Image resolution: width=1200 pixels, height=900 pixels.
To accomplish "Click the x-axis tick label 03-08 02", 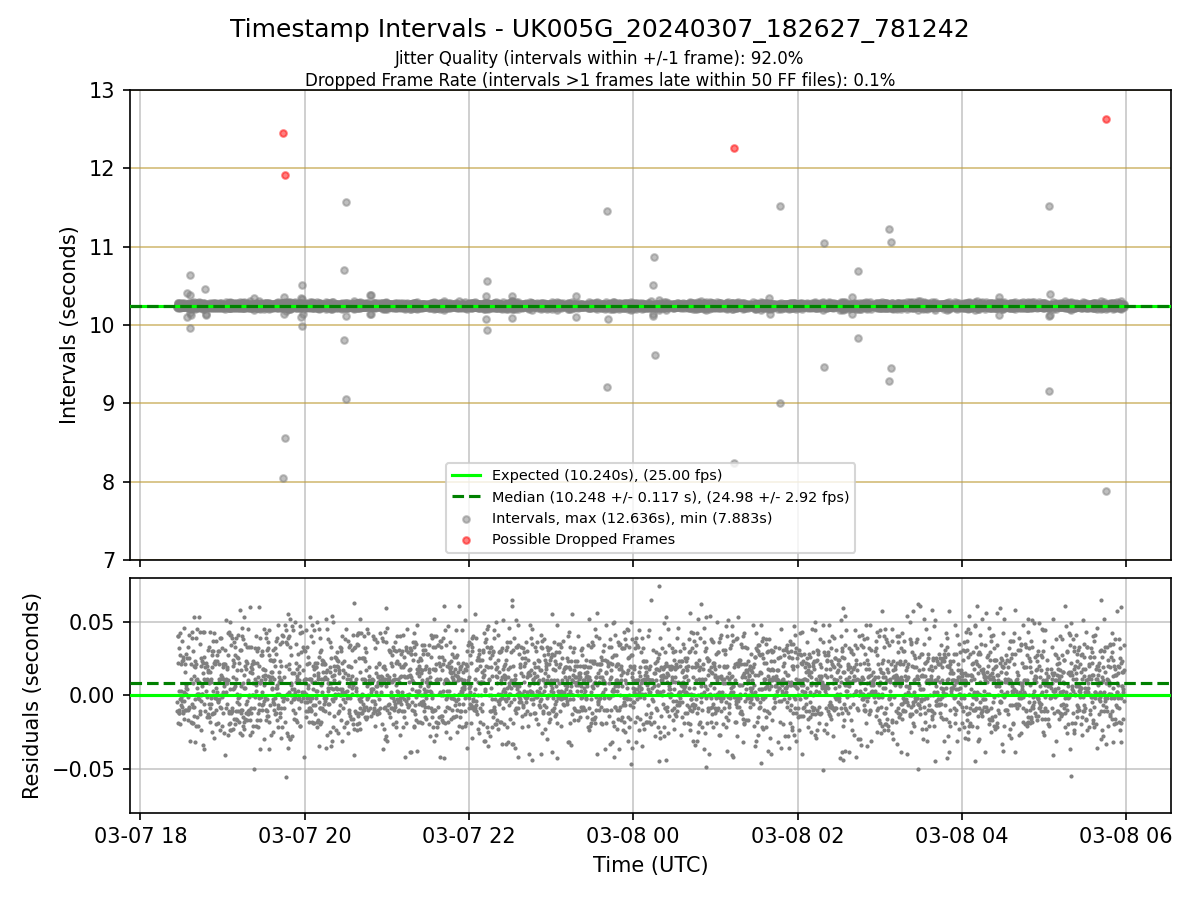I will click(x=797, y=835).
